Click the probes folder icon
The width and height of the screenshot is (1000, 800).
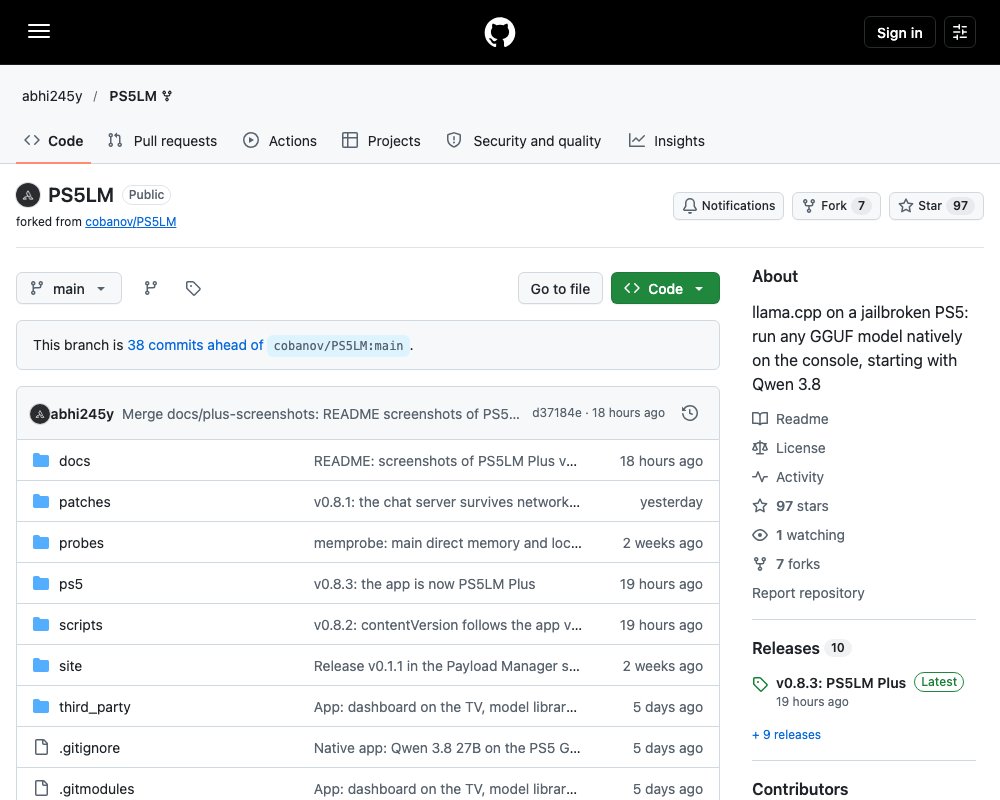[x=41, y=542]
